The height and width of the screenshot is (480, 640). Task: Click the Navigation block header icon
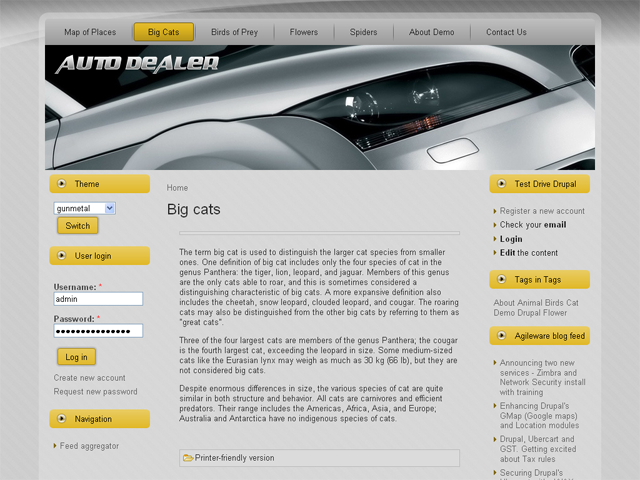click(62, 419)
